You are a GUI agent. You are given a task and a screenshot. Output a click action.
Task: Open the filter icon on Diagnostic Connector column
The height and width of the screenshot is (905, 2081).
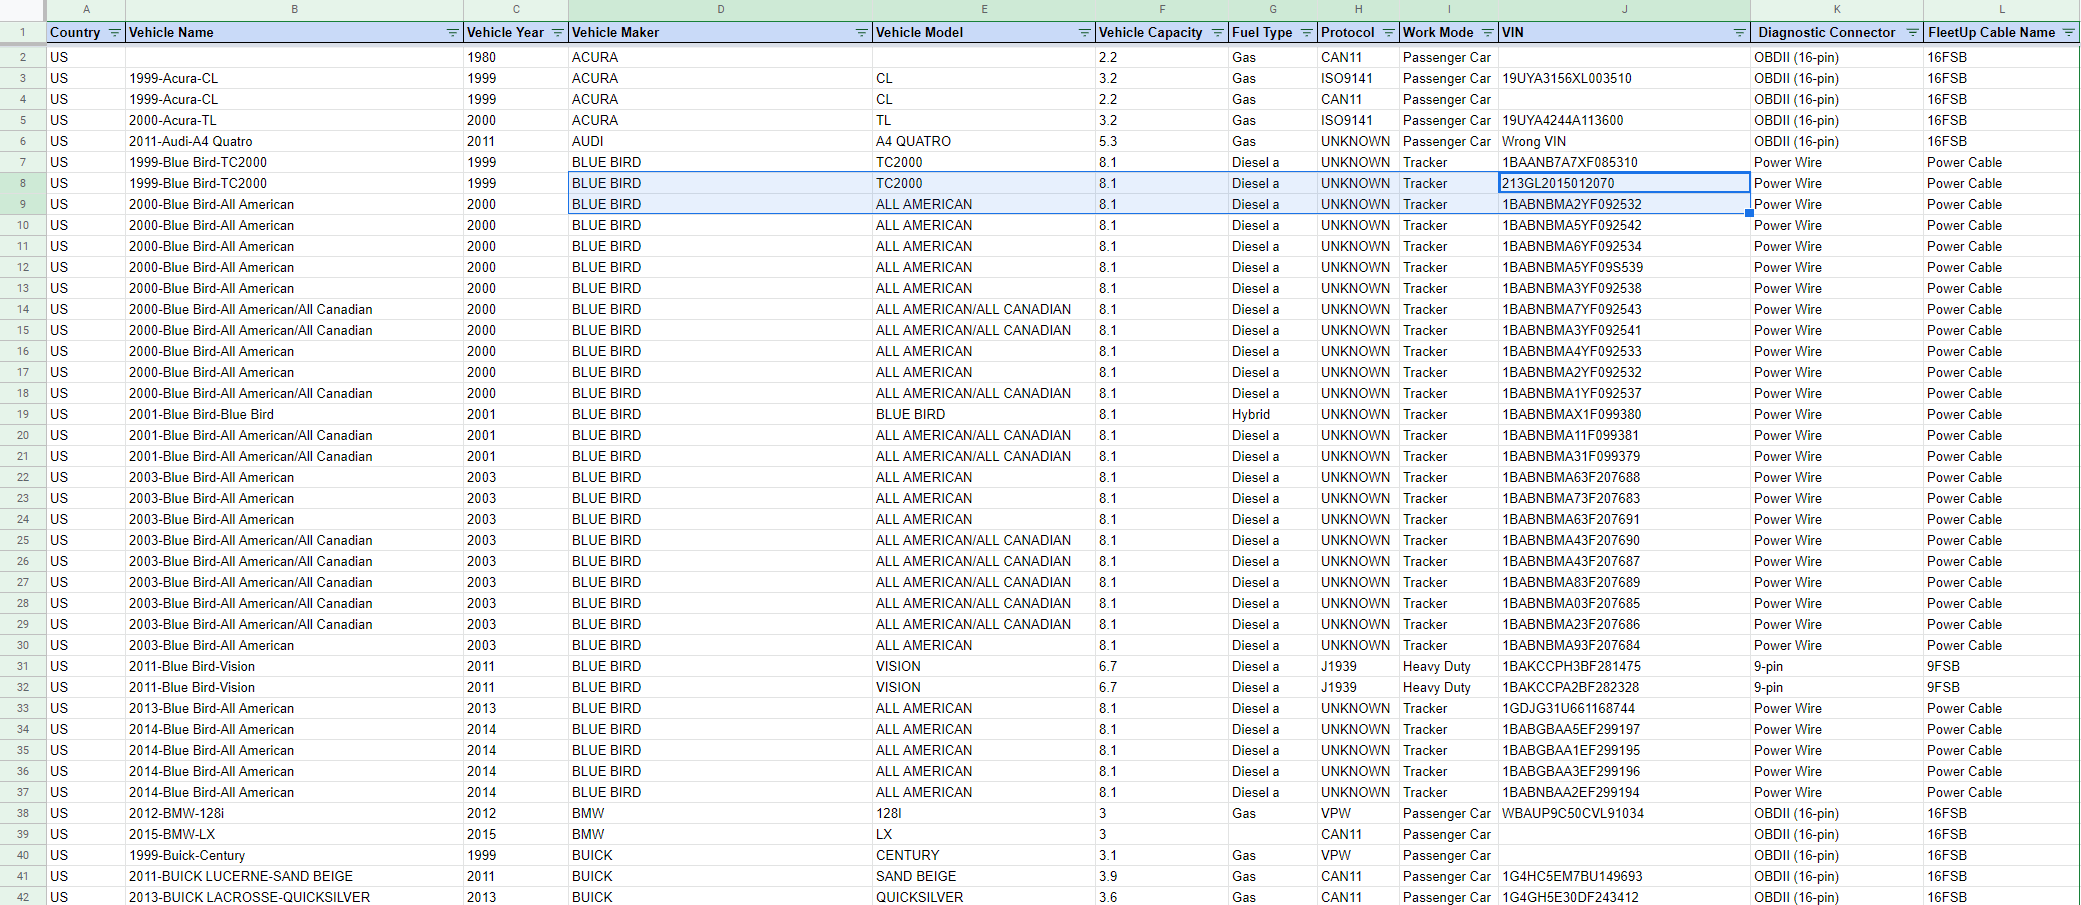(x=1915, y=32)
